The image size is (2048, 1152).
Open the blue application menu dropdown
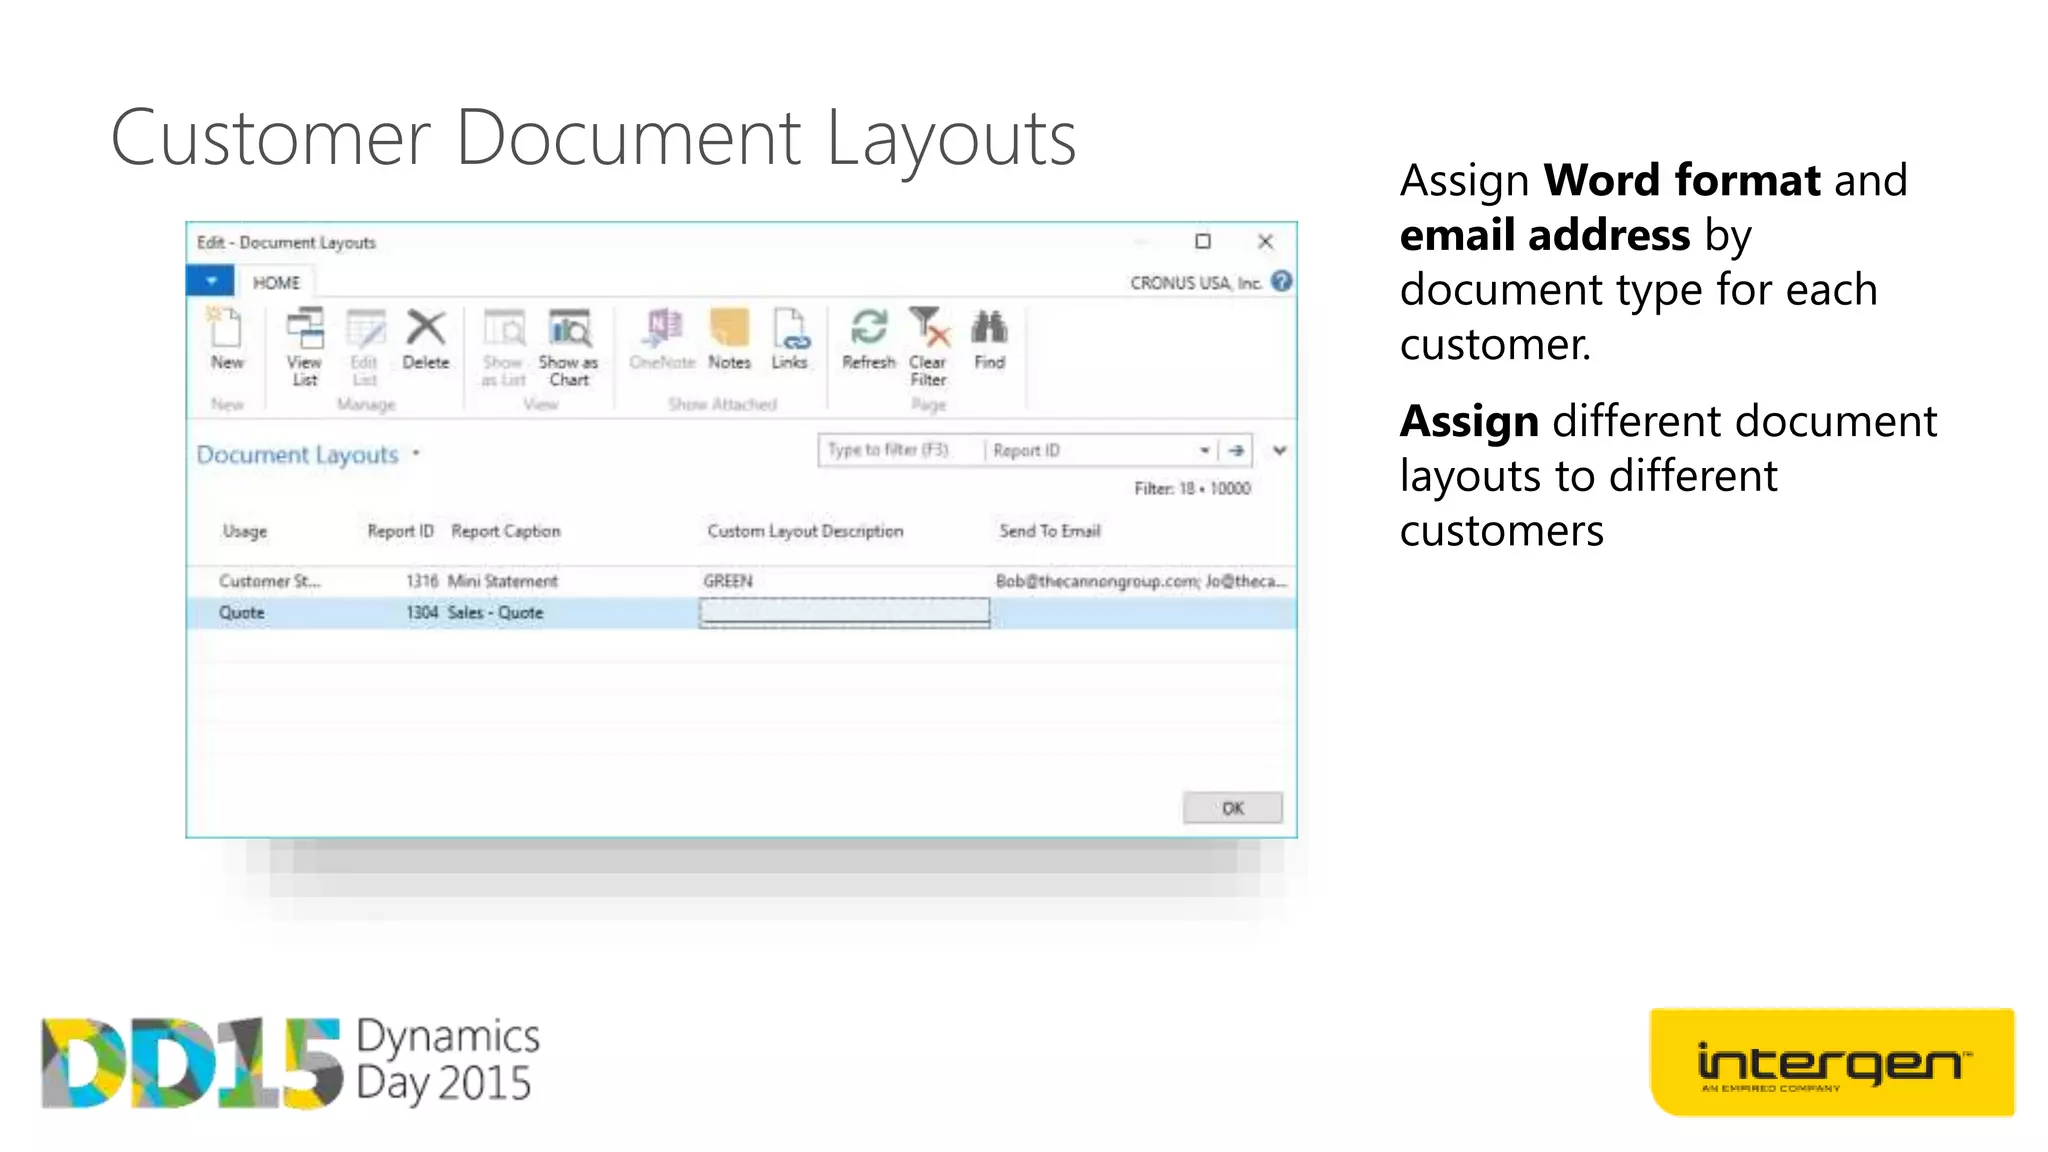point(211,281)
